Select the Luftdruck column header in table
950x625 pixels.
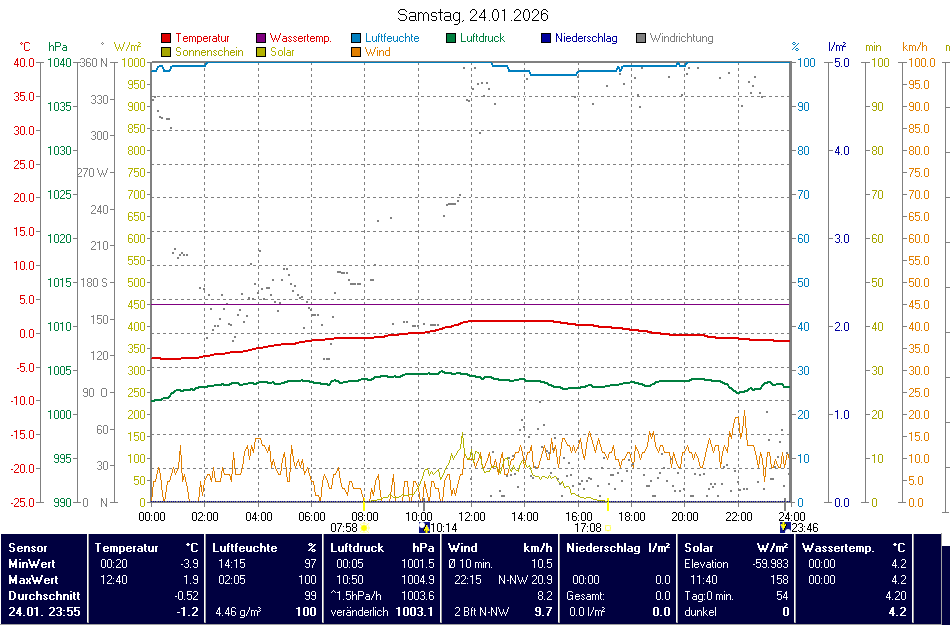[x=357, y=548]
